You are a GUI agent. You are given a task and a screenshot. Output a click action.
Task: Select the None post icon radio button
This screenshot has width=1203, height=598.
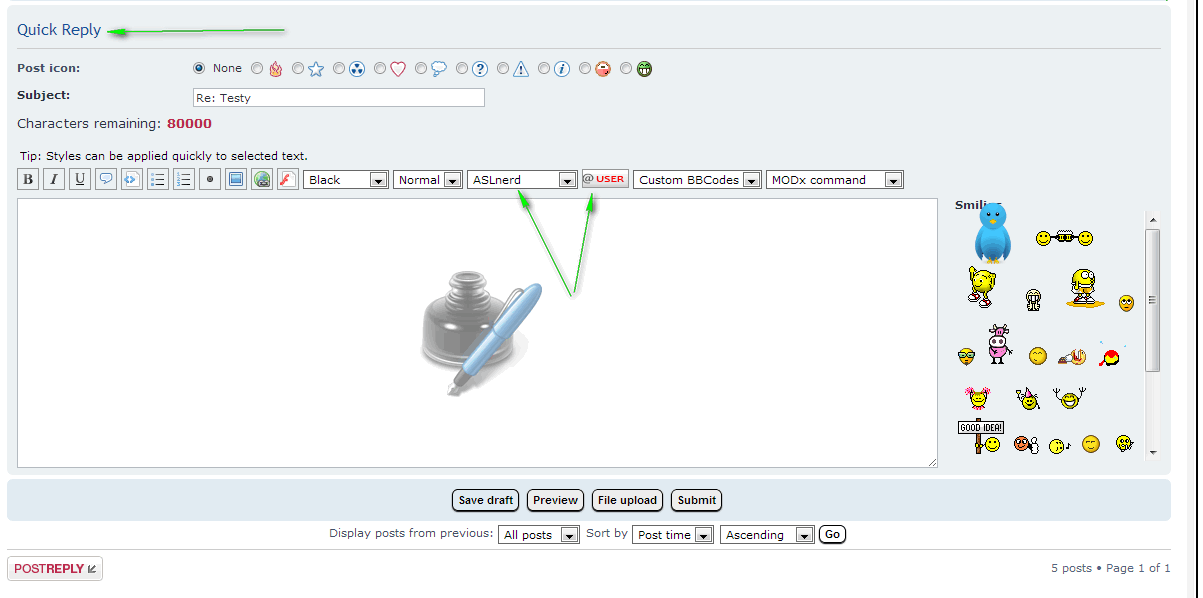coord(199,68)
